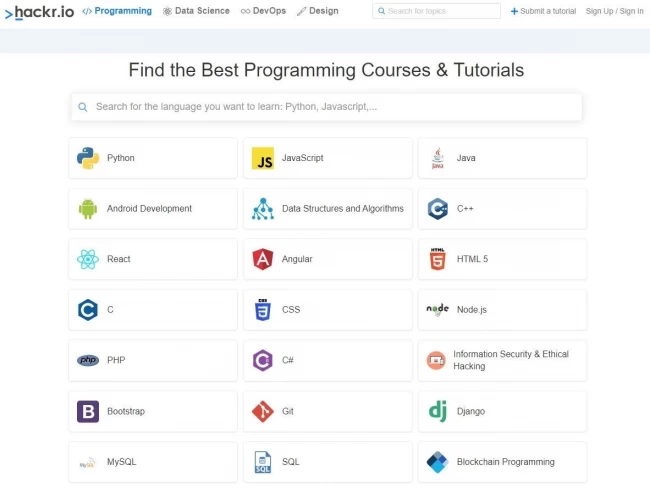
Task: Choose the Bootstrap text label
Action: [x=126, y=411]
